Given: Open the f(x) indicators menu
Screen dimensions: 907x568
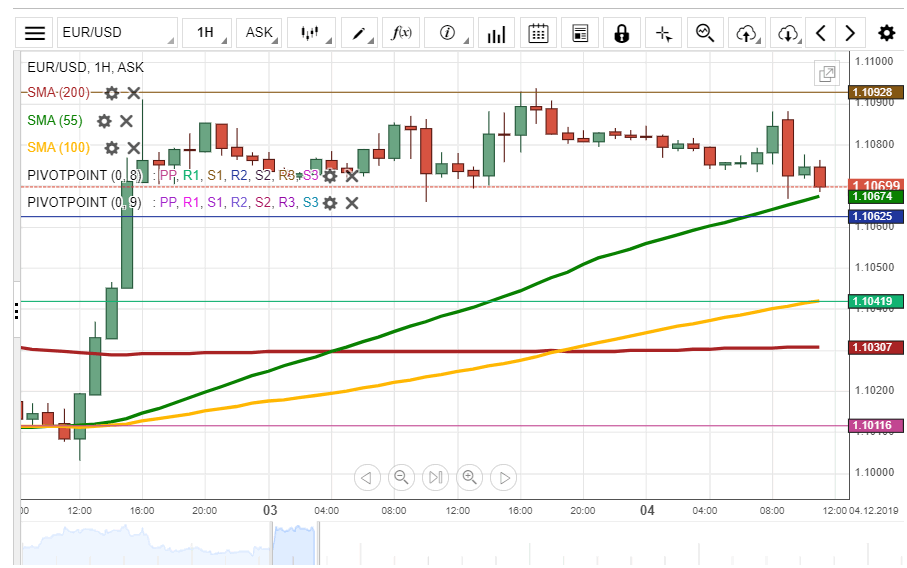Looking at the screenshot, I should click(x=402, y=33).
